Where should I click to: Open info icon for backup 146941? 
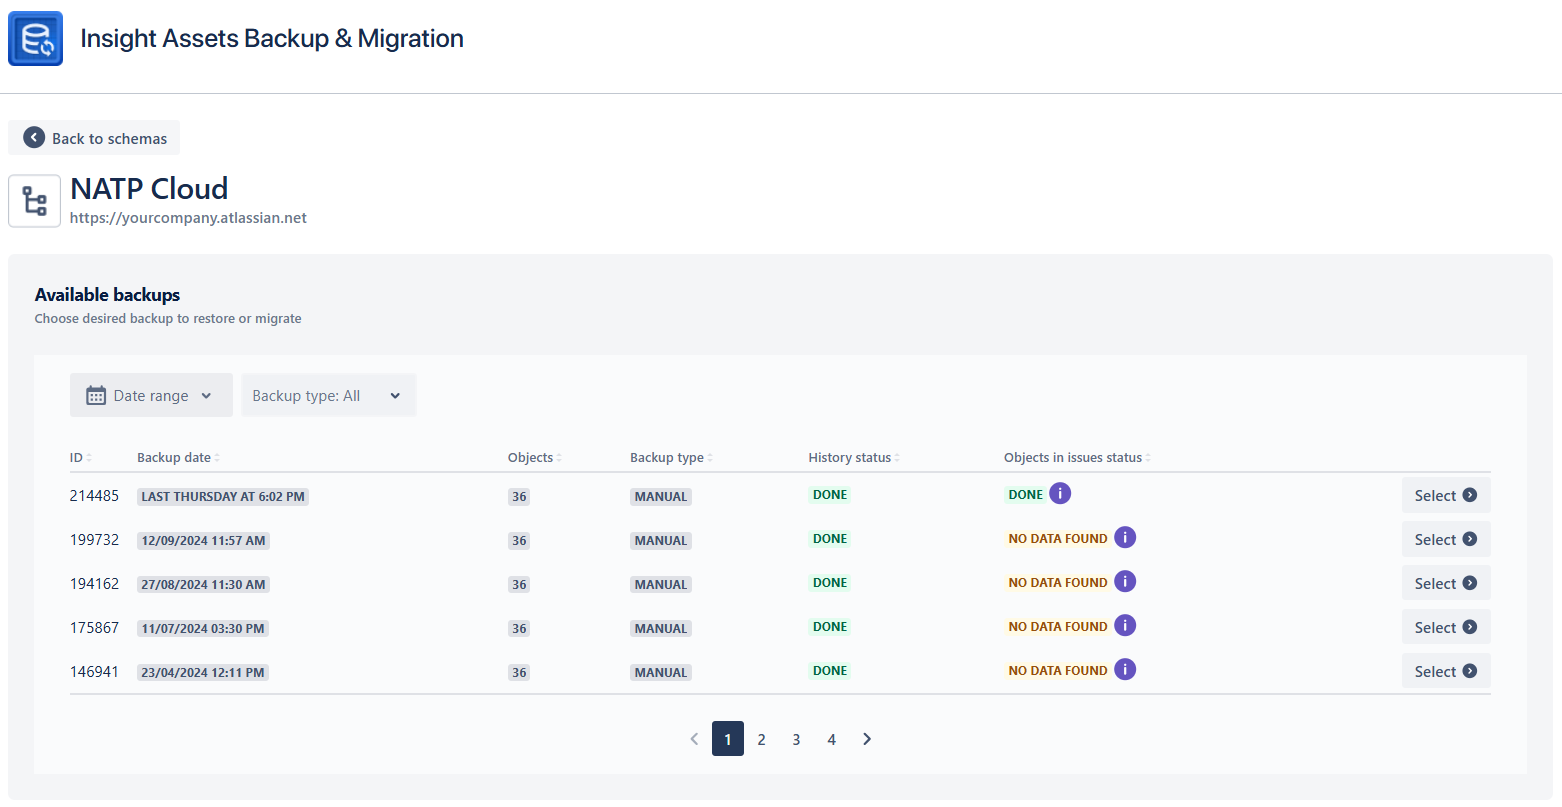pos(1125,669)
